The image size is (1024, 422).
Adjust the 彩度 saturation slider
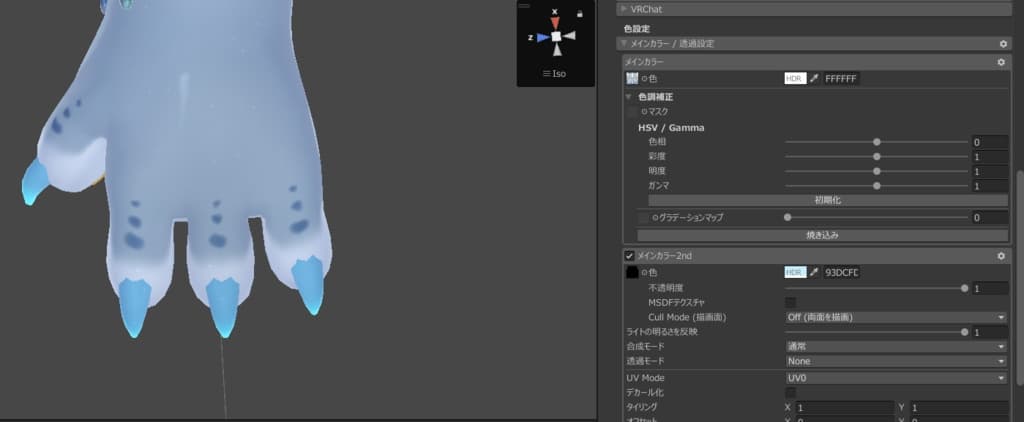click(x=876, y=157)
